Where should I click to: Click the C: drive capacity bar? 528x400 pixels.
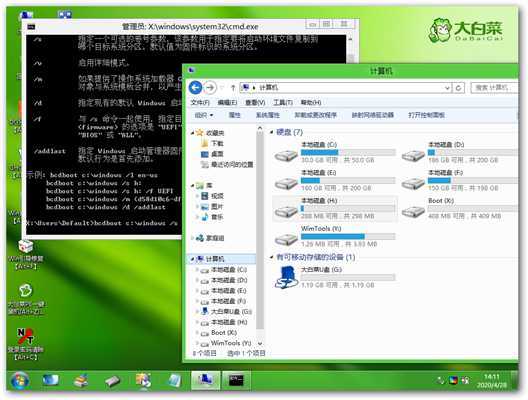(x=348, y=153)
